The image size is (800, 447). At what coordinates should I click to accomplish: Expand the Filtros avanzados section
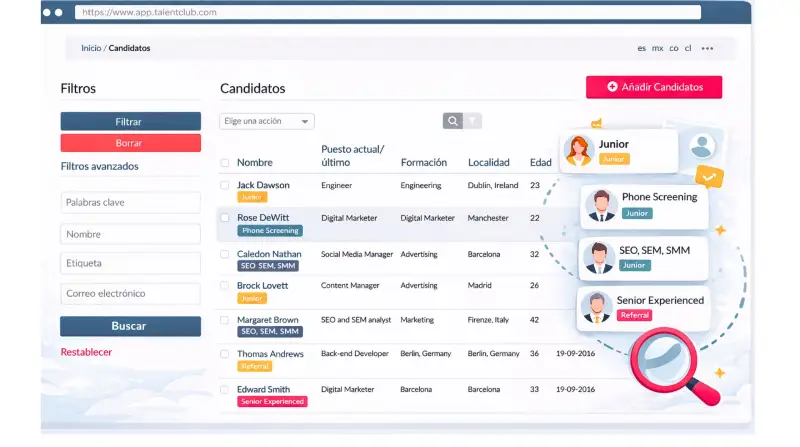100,166
